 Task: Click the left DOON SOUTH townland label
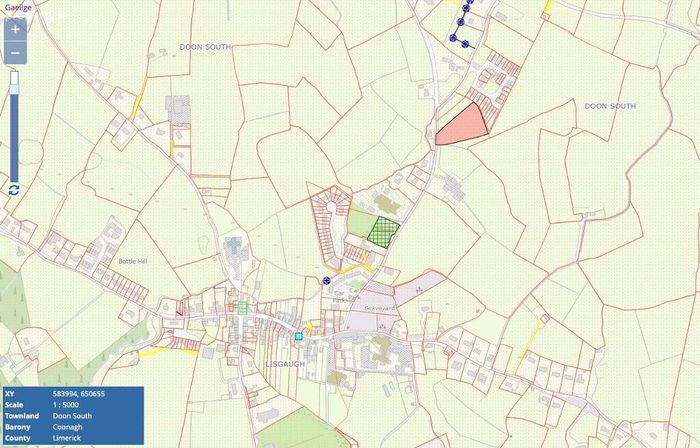click(x=205, y=47)
